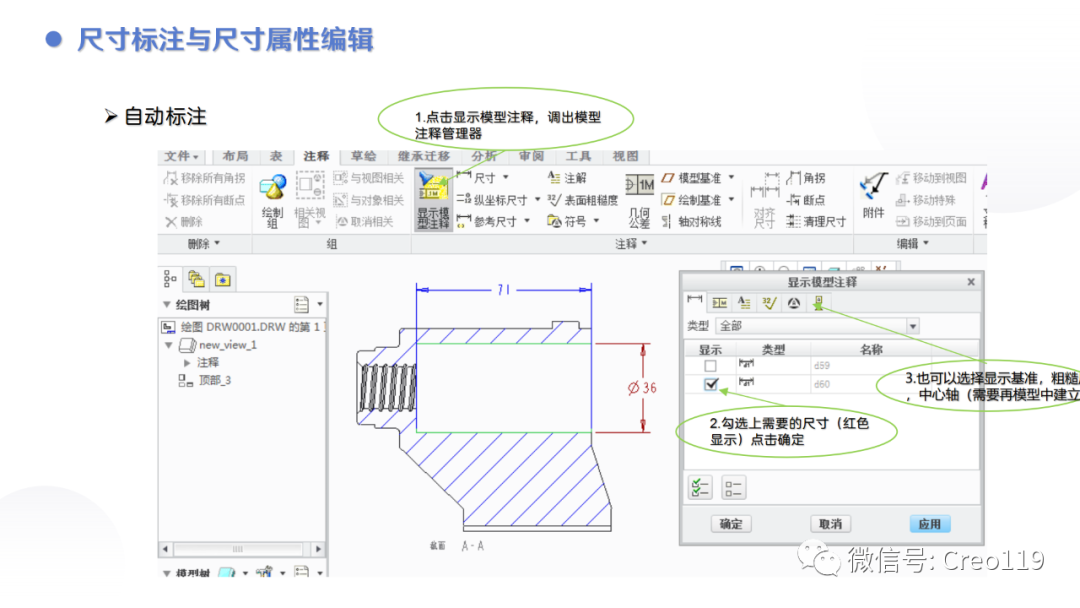
Task: Click the Ø36 dimension in drawing
Action: [642, 388]
